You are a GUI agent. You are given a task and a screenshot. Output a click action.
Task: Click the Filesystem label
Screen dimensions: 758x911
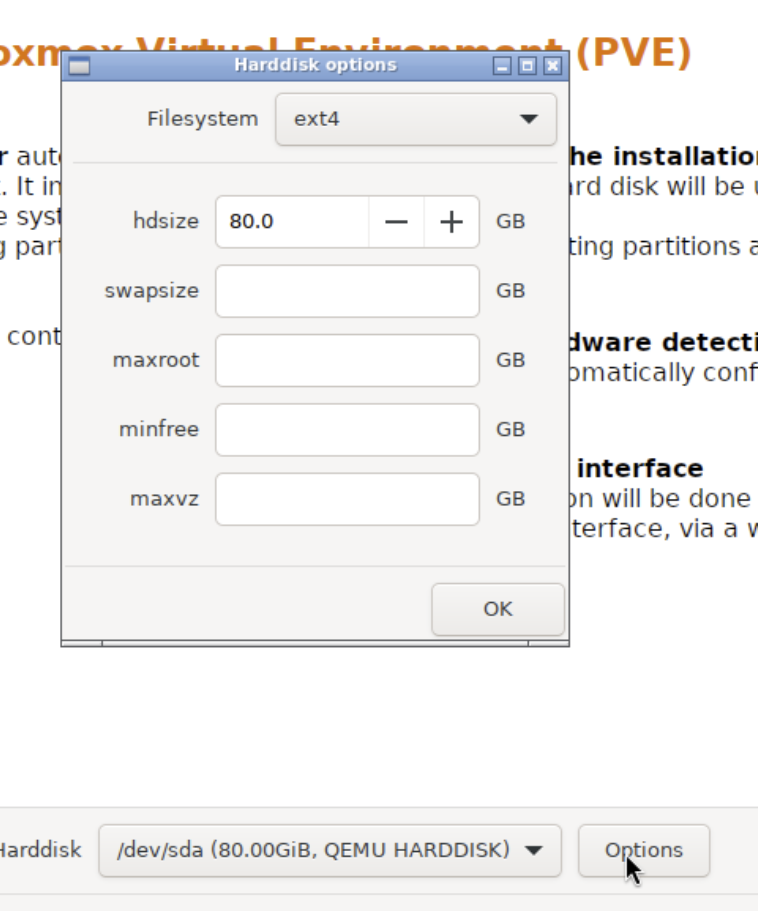[202, 119]
